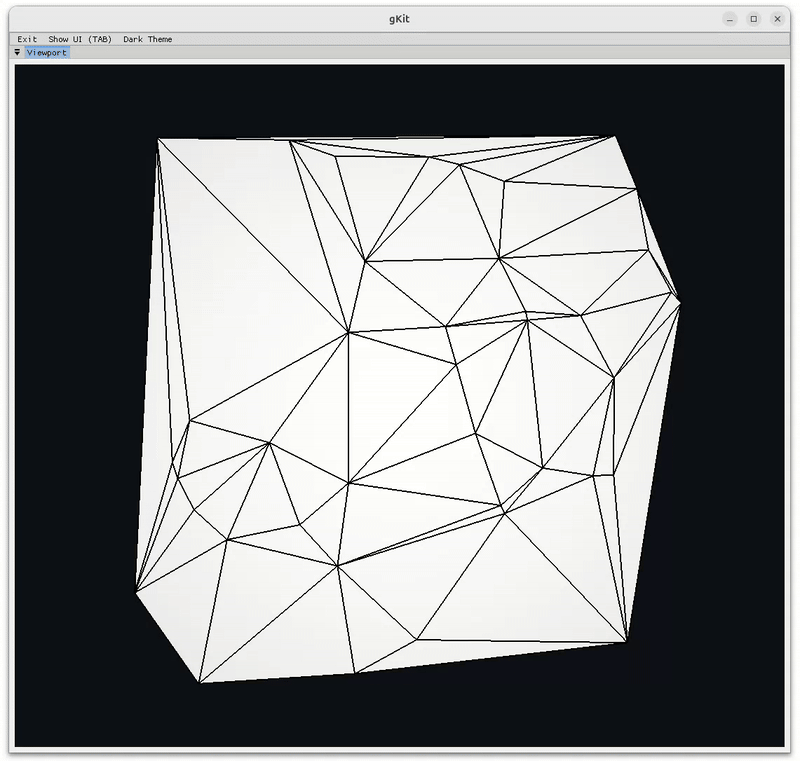Collapse the Viewport panel triangle
The width and height of the screenshot is (800, 761).
(17, 52)
